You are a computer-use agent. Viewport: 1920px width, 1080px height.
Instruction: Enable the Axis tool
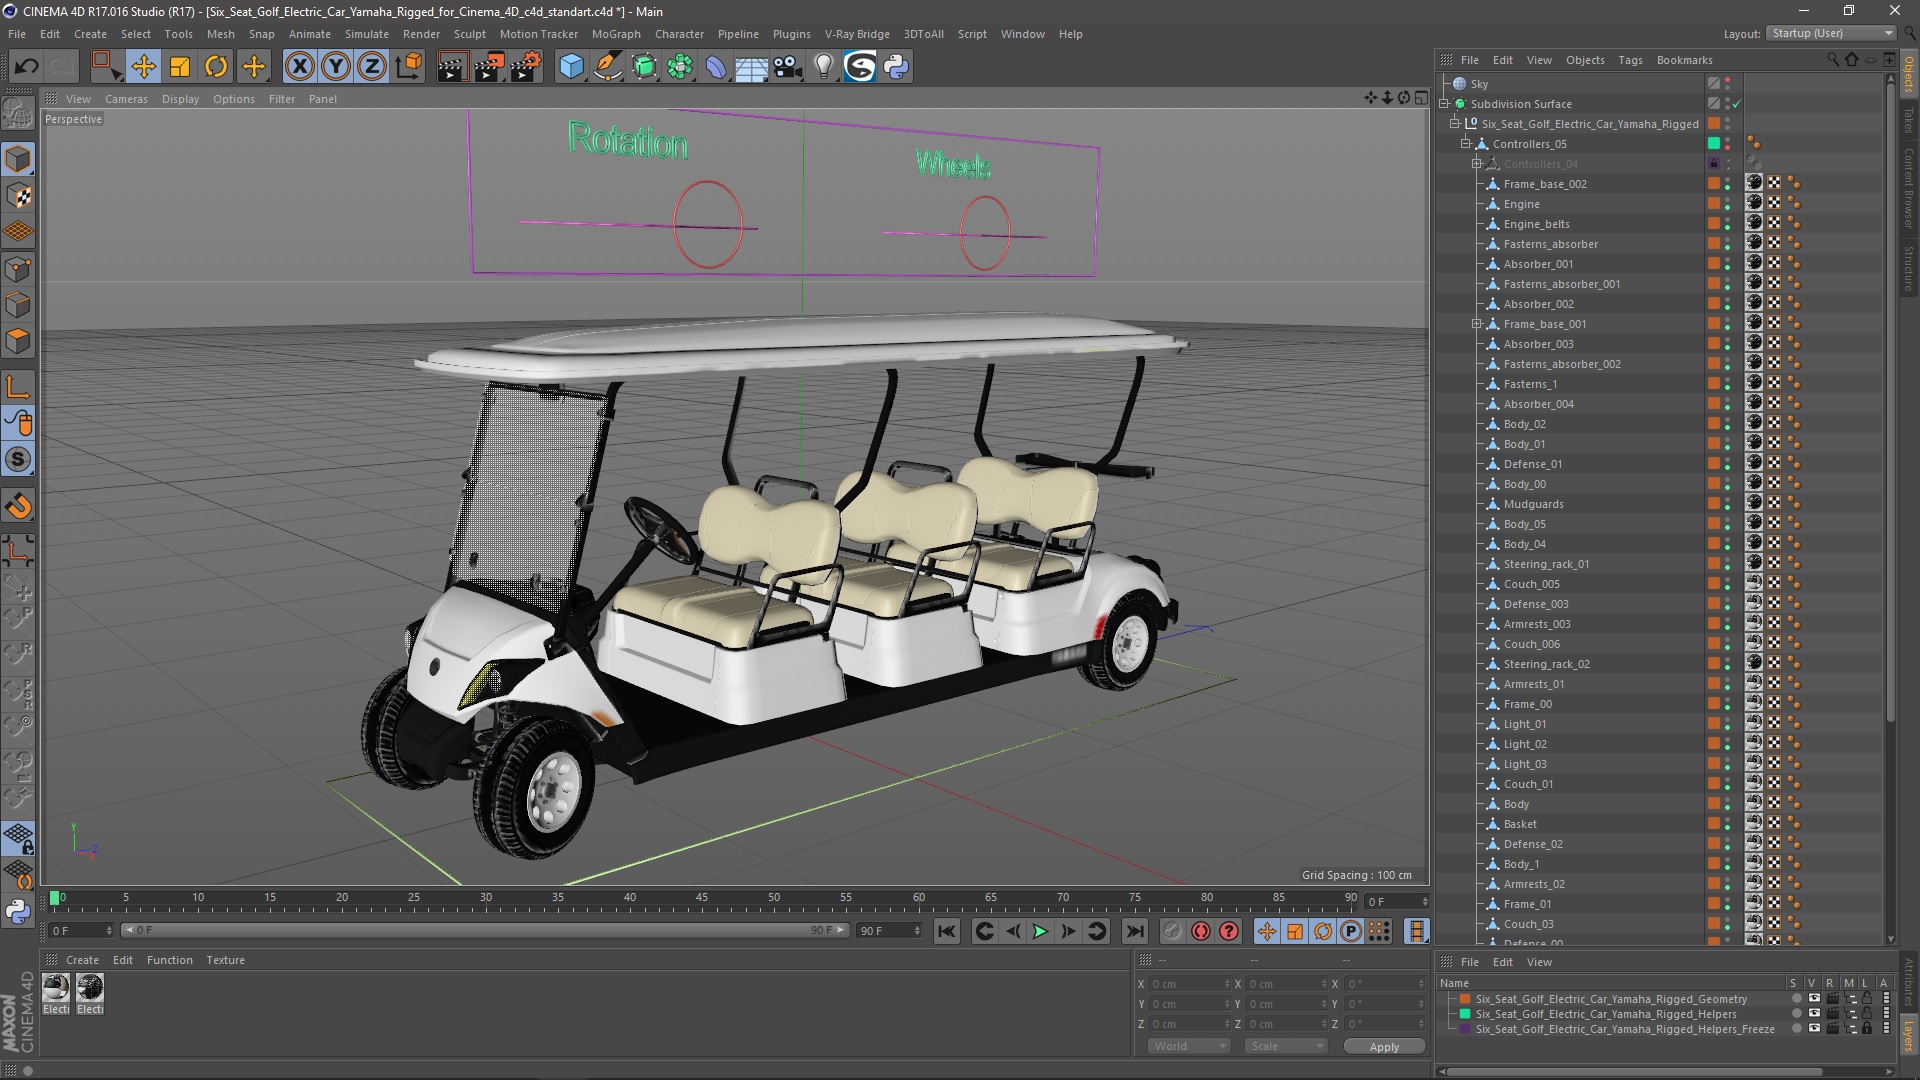pyautogui.click(x=18, y=387)
